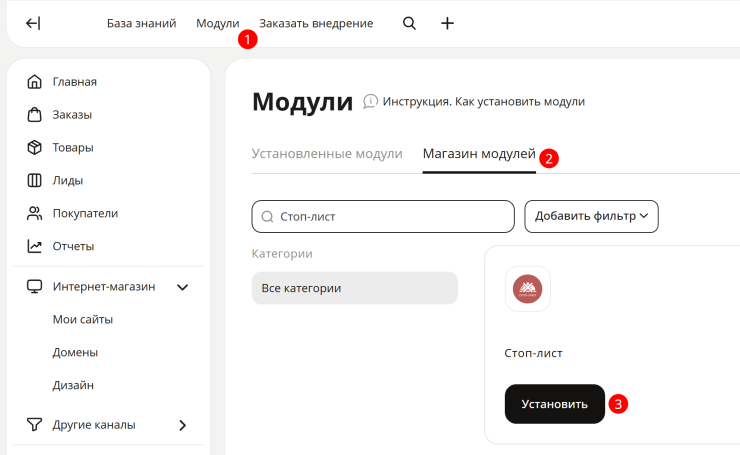Open Мои сайты submenu item
740x455 pixels.
[83, 320]
